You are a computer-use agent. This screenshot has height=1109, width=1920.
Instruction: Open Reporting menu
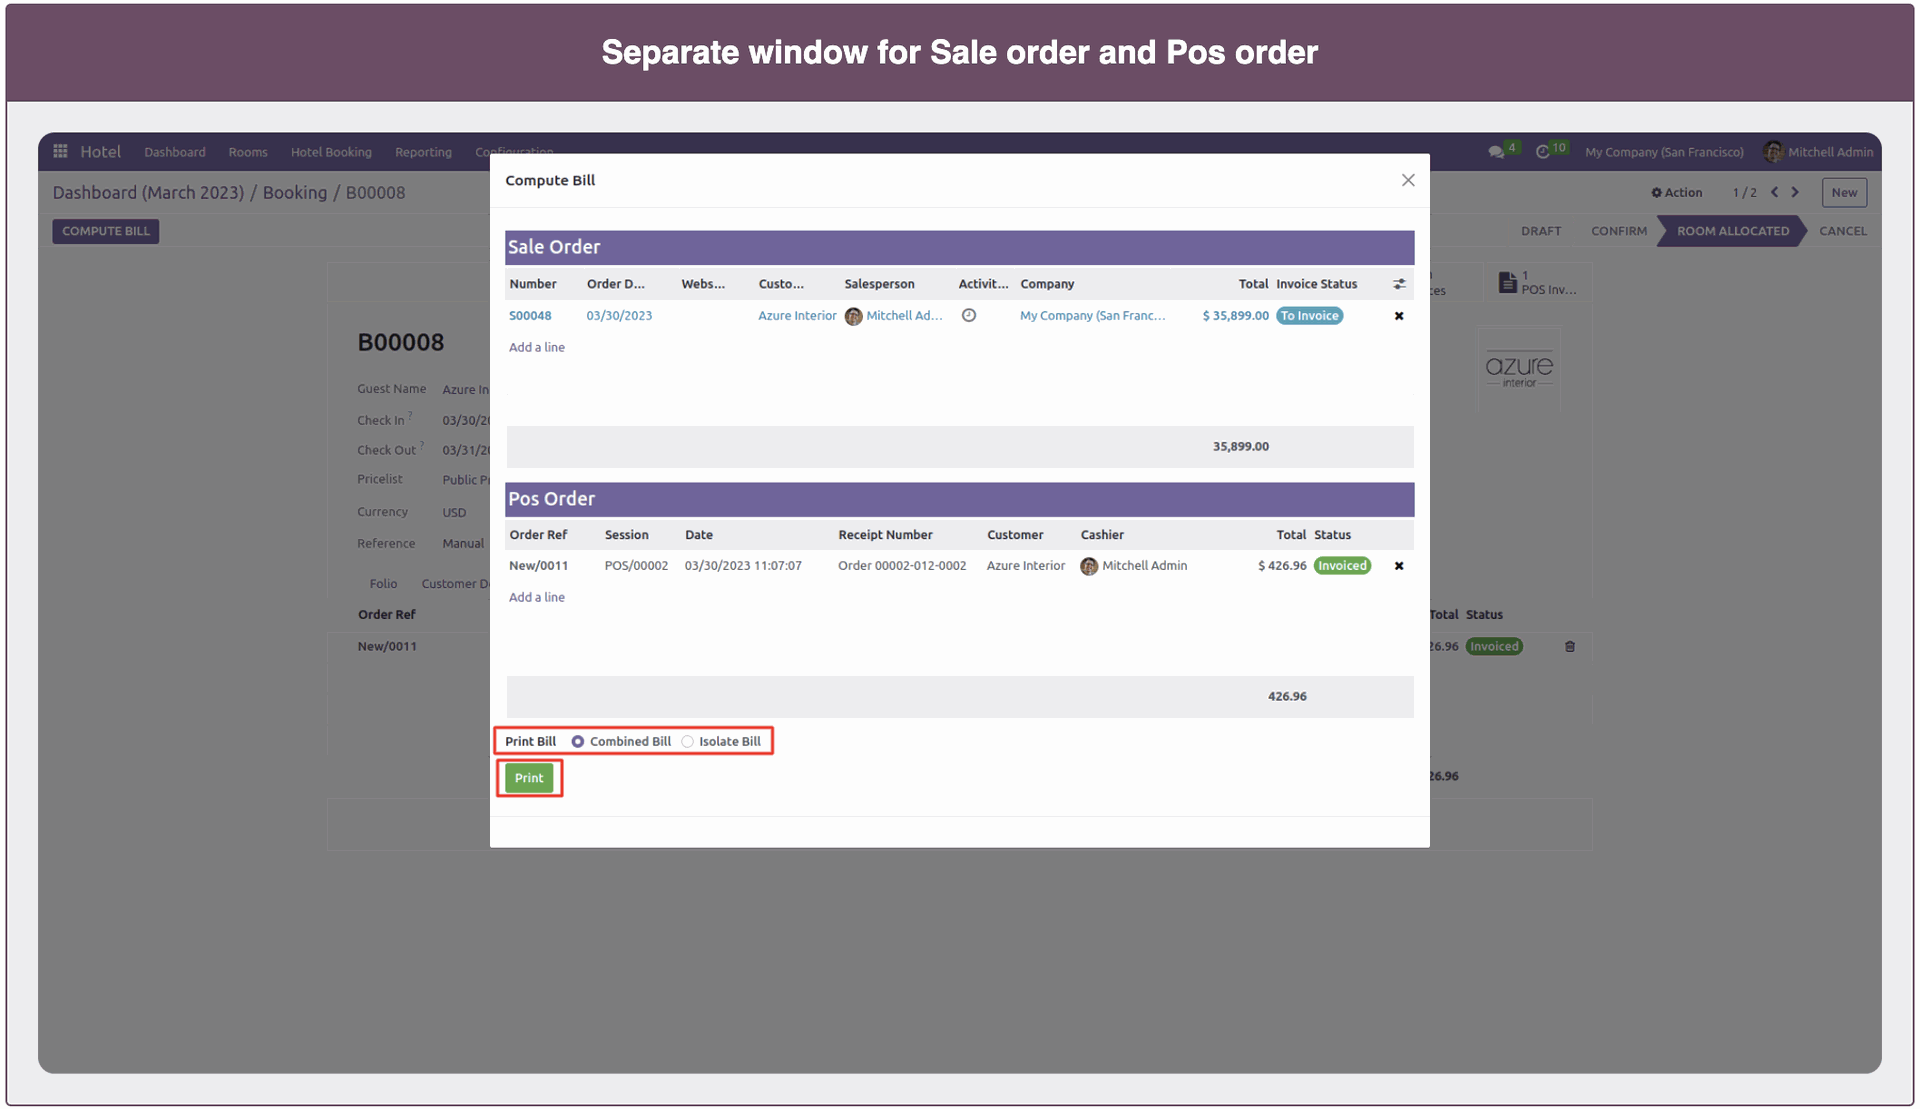click(423, 152)
